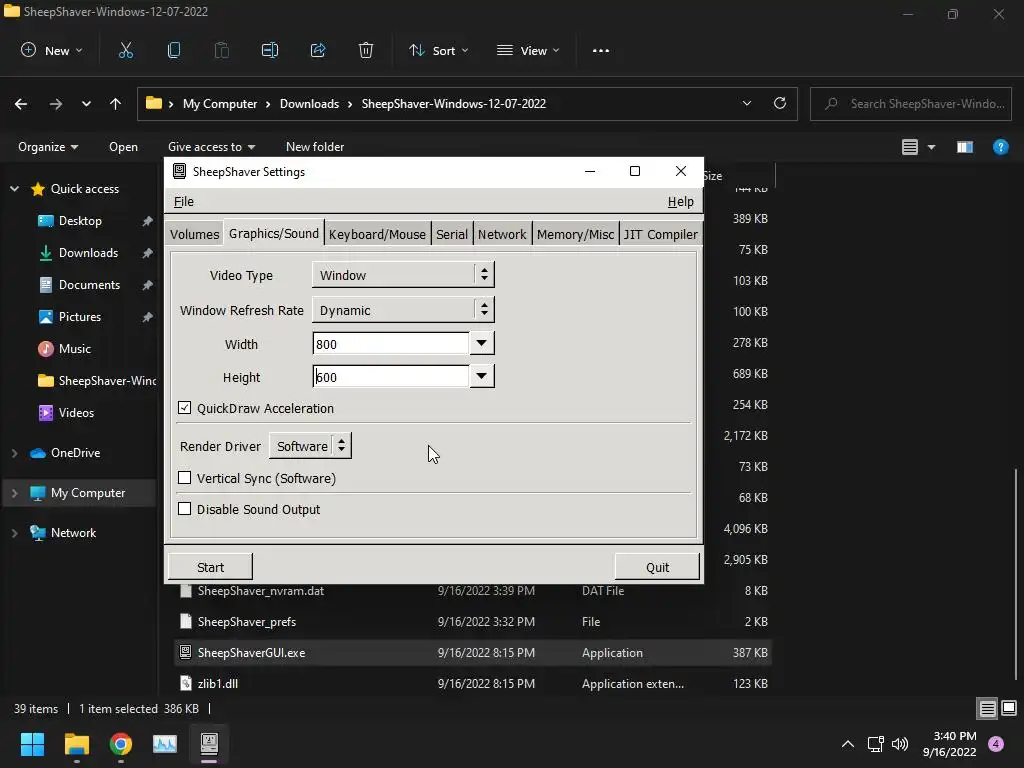Switch to the Memory/Misc tab

click(575, 234)
